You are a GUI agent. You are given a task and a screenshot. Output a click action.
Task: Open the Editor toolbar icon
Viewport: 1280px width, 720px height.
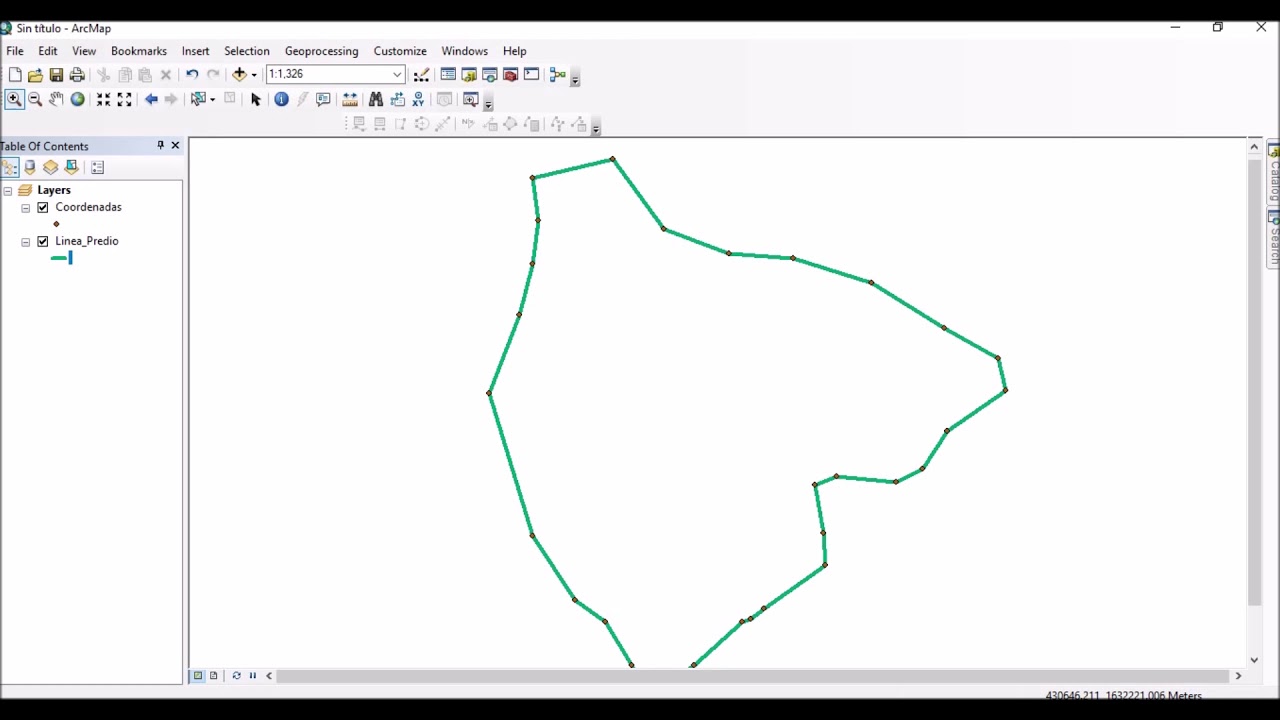click(x=421, y=75)
